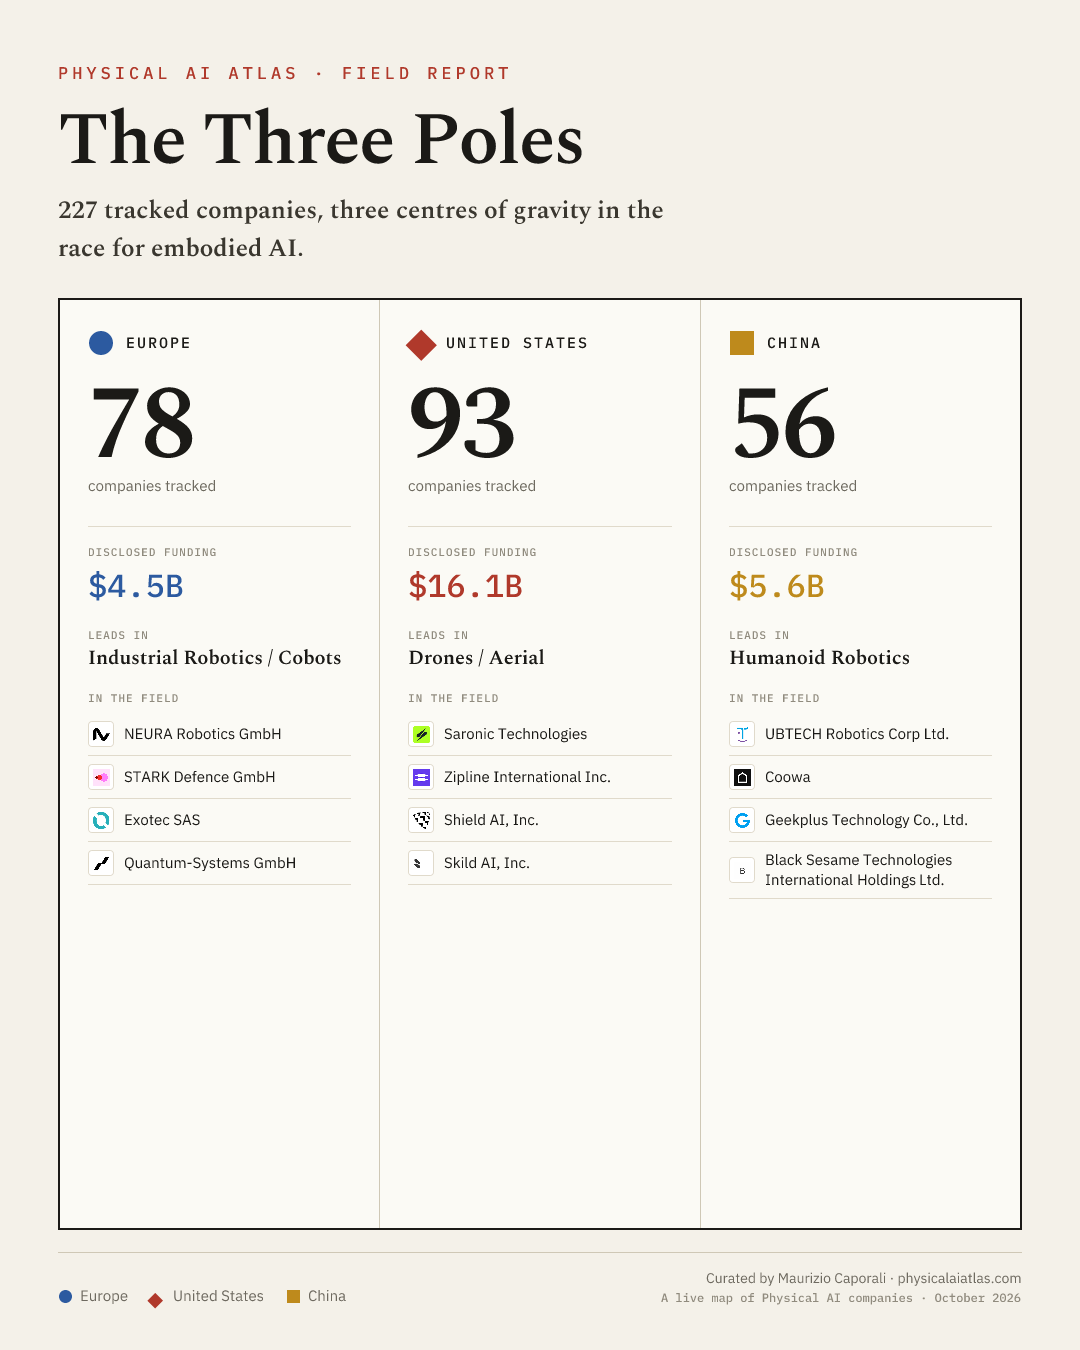Click the Humanoid Robotics category label

click(819, 657)
